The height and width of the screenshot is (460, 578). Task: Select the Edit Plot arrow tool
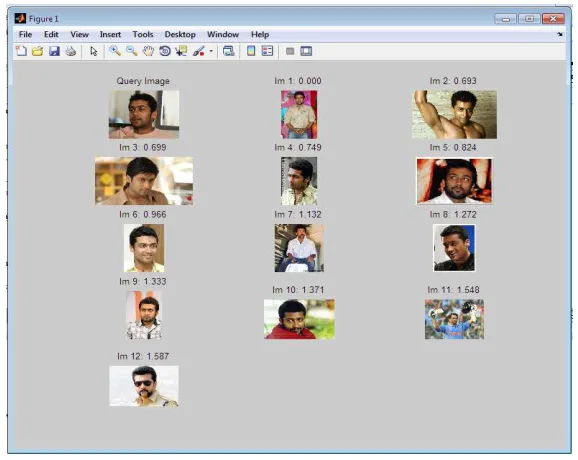(94, 51)
